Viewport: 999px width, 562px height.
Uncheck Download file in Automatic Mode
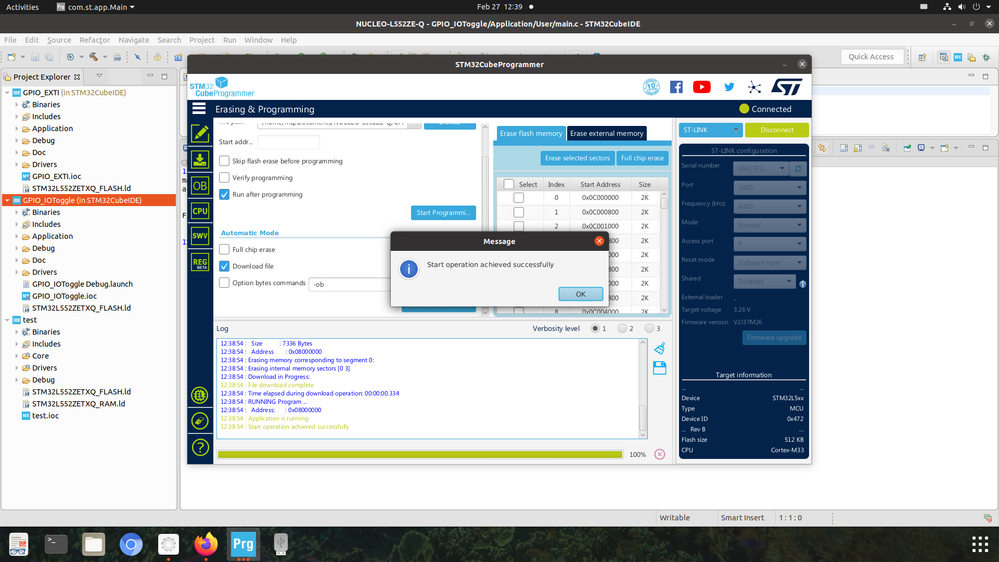(x=224, y=266)
